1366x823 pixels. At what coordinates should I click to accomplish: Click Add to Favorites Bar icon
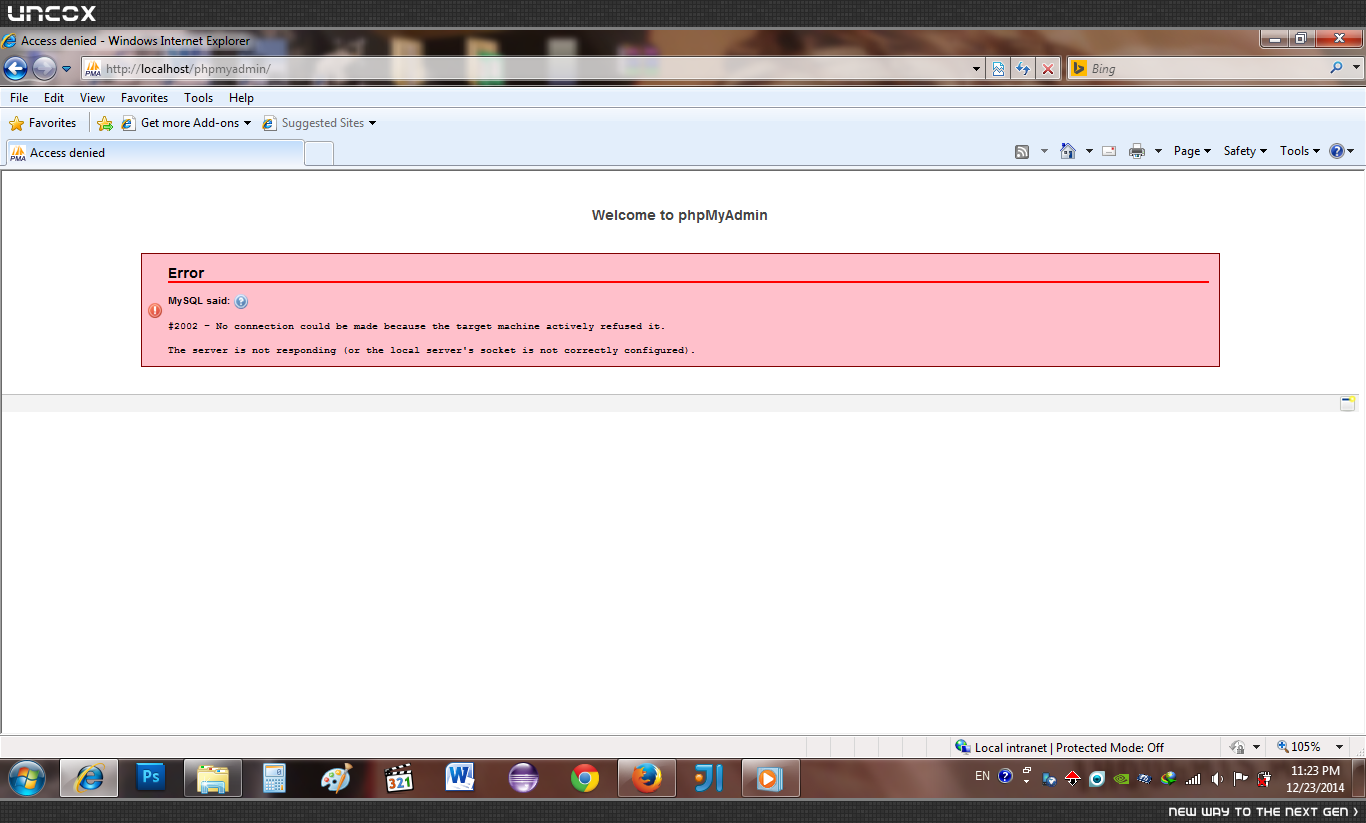coord(105,123)
